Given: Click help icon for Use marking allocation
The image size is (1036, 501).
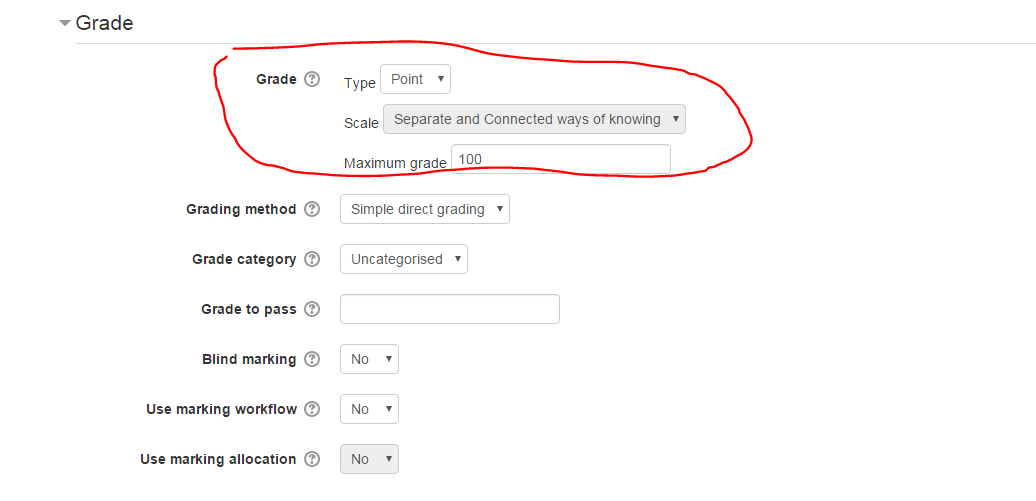Looking at the screenshot, I should [312, 459].
